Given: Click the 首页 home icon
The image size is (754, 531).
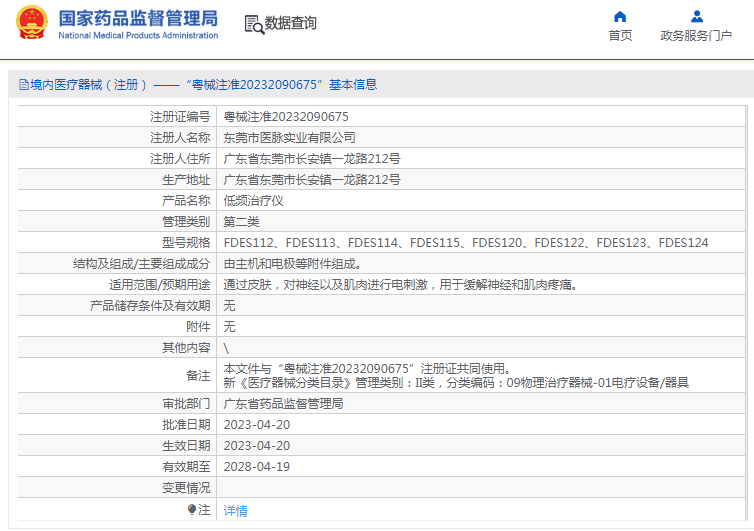Looking at the screenshot, I should [x=620, y=17].
